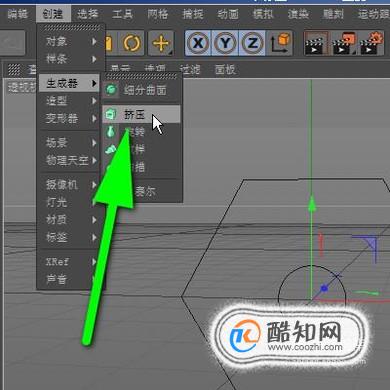Click the www.coozhi.com watermark link
The height and width of the screenshot is (390, 390).
click(x=305, y=347)
